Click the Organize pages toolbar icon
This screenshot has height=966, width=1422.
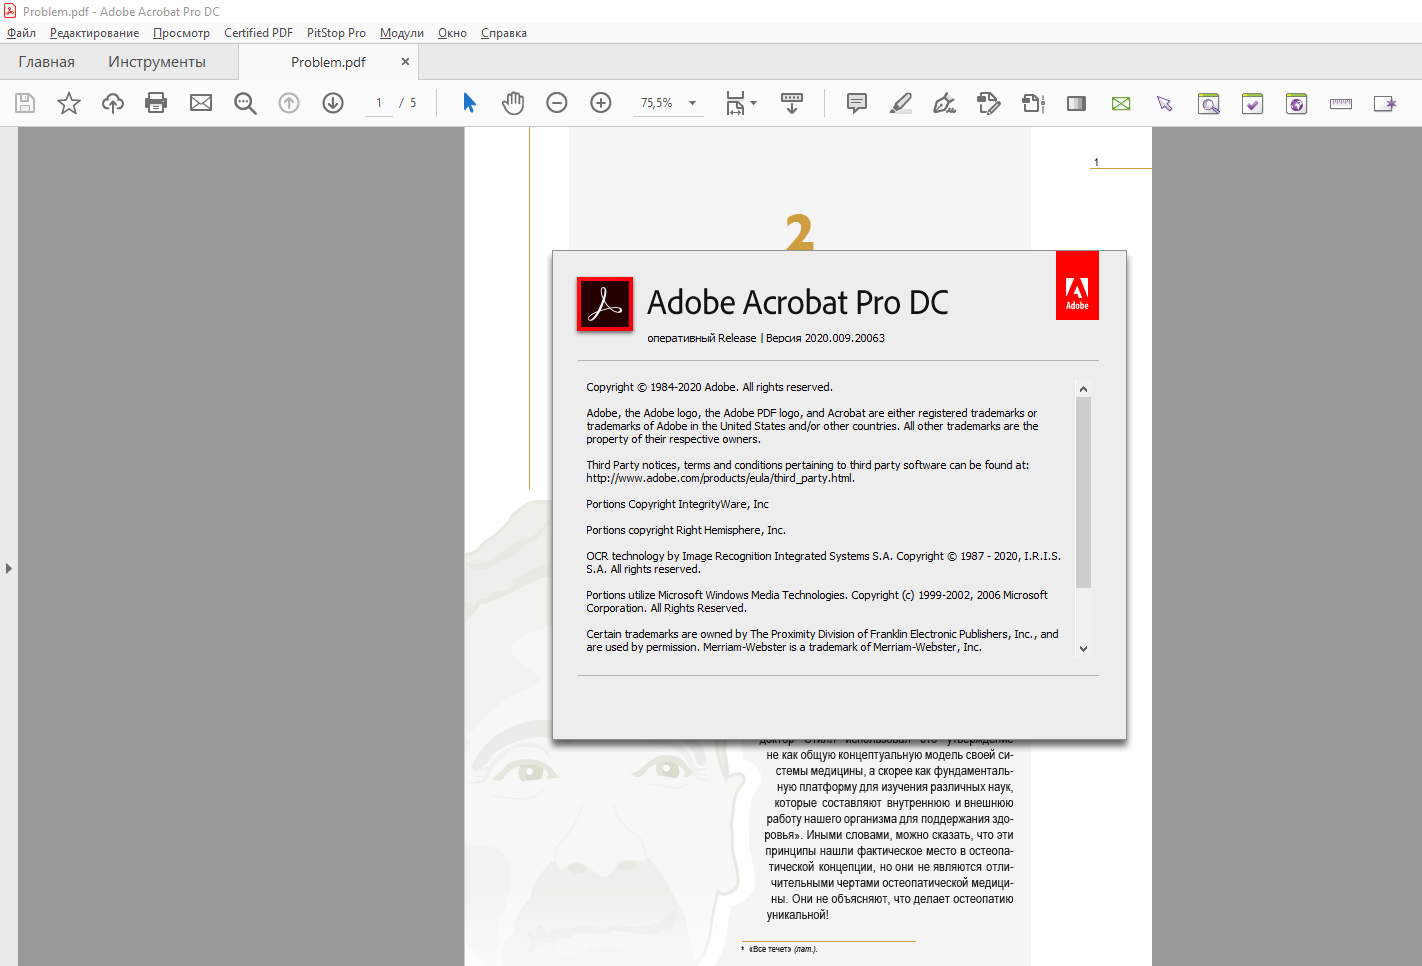(x=1033, y=103)
